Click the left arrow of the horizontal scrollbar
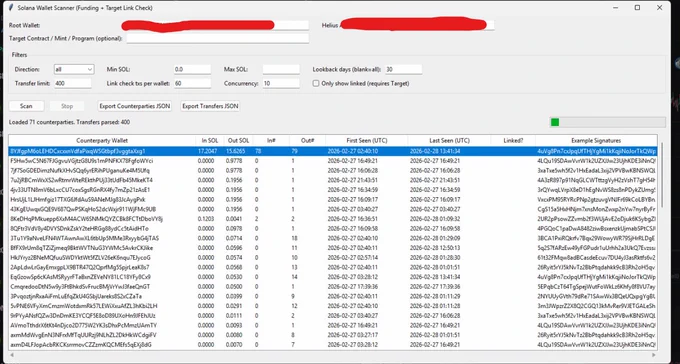680x364 pixels. click(x=12, y=355)
